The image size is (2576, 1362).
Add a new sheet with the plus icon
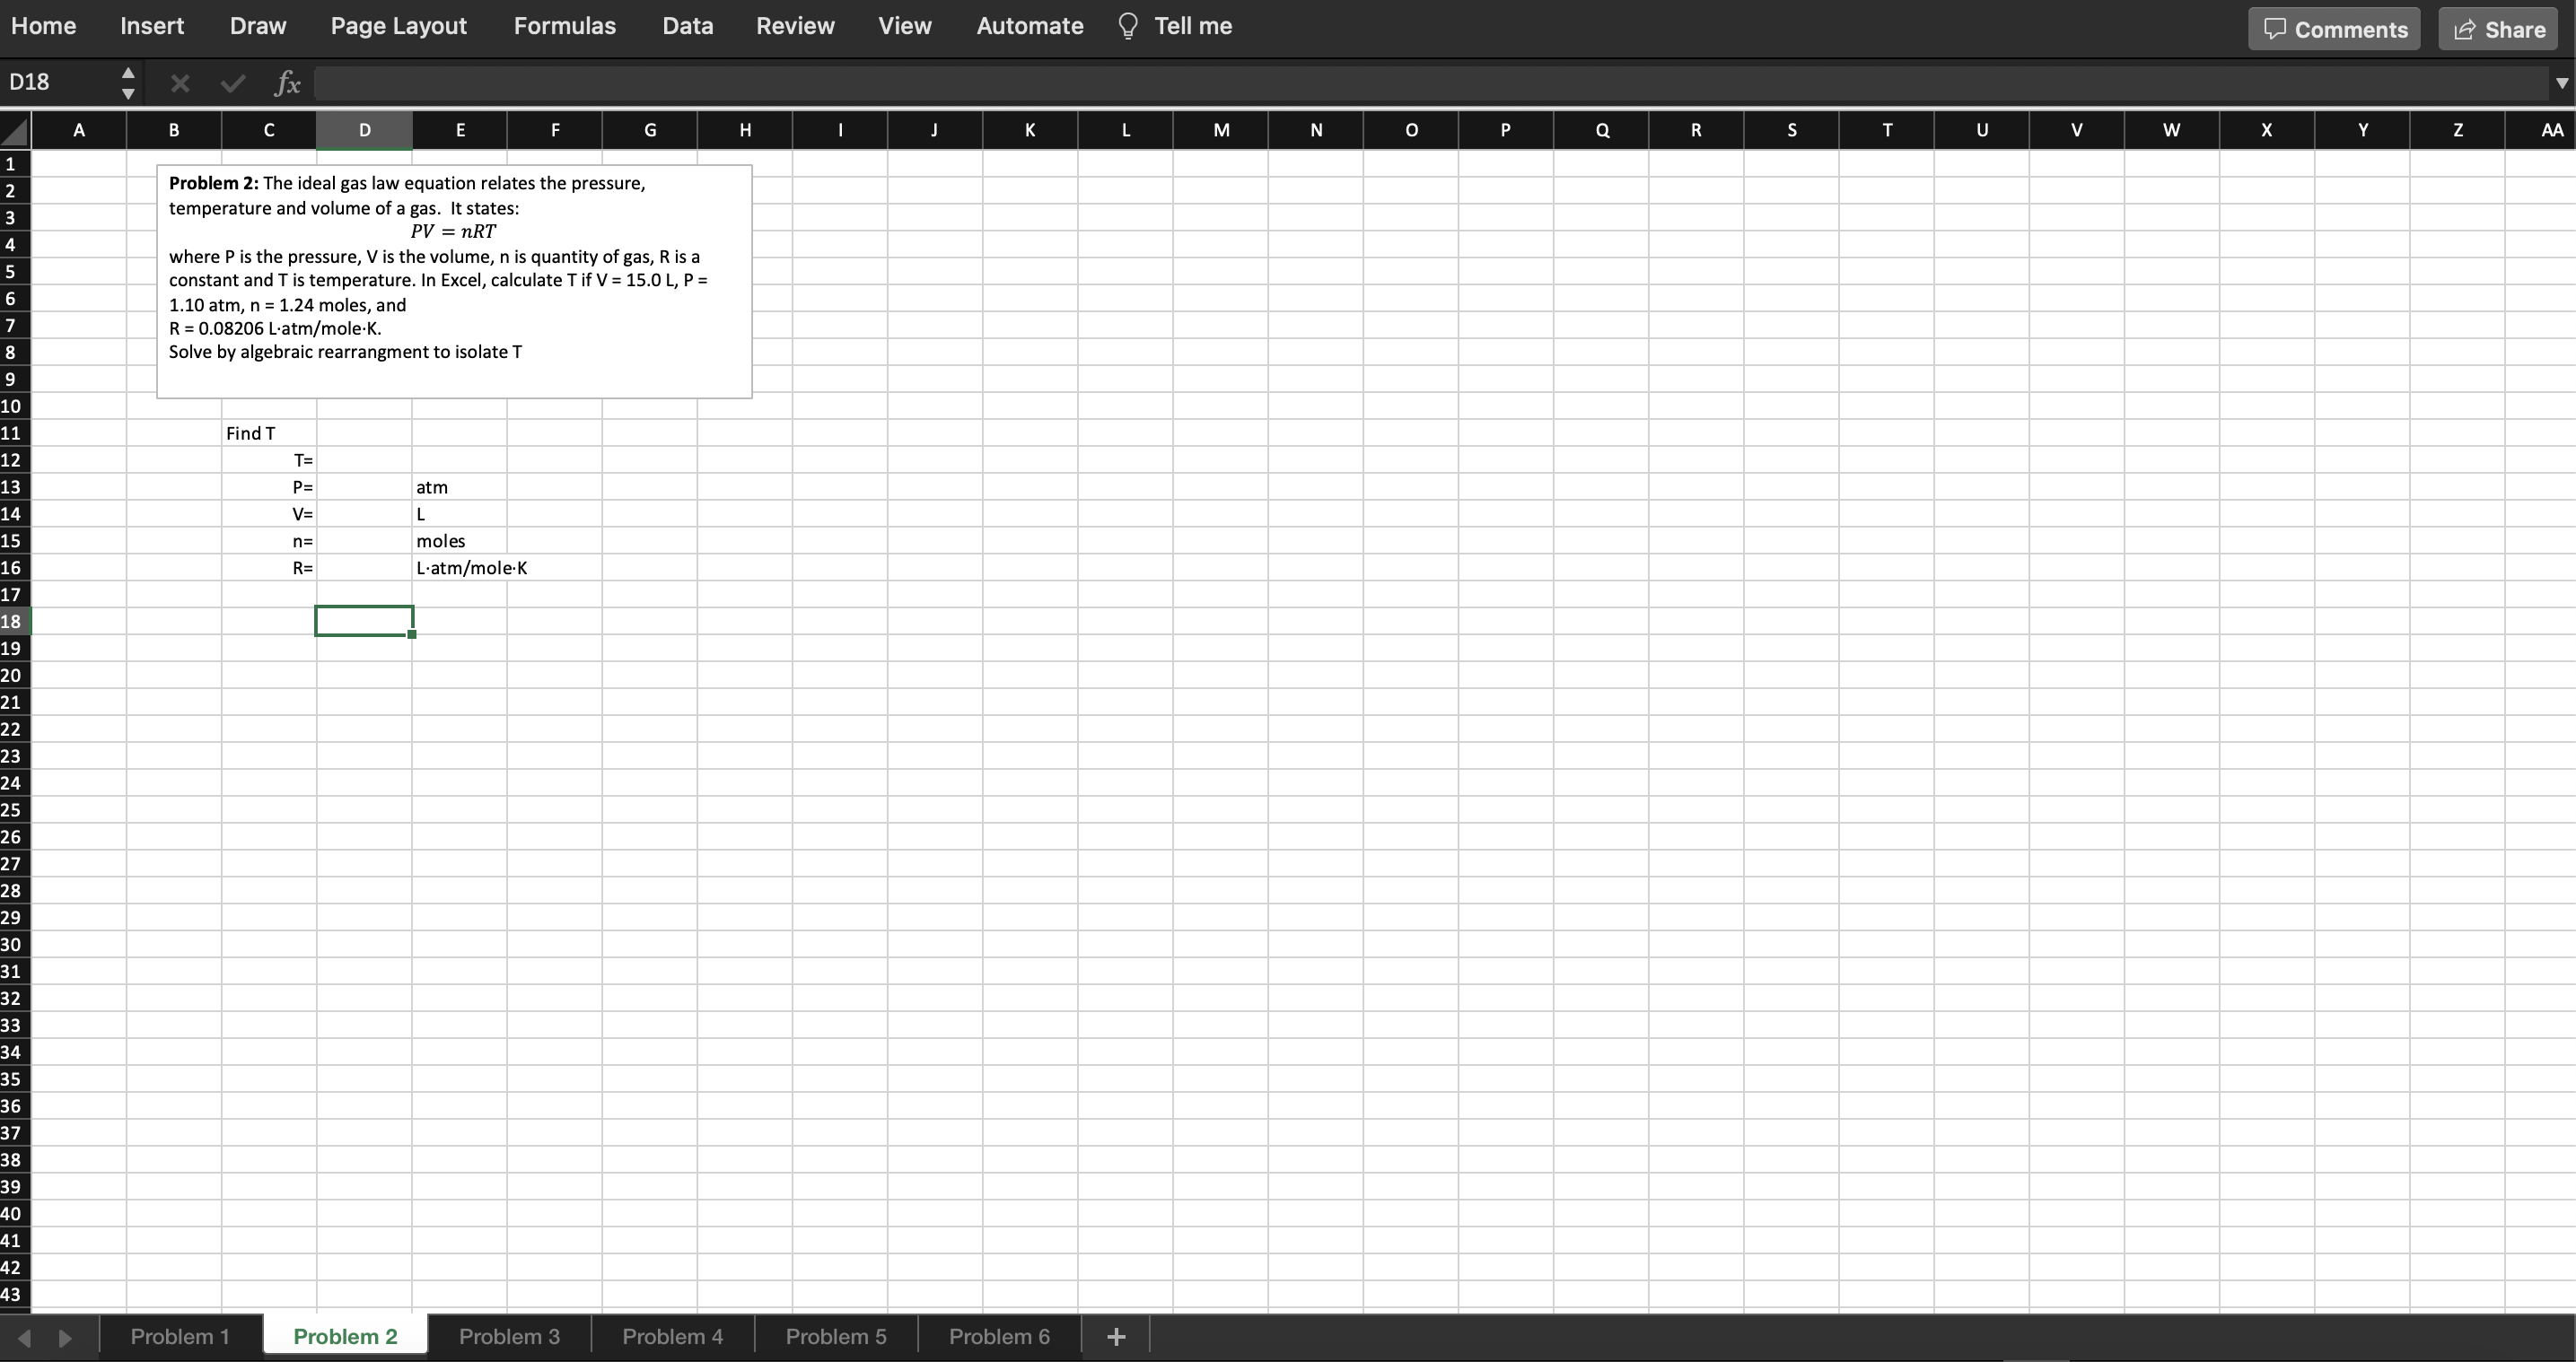coord(1116,1336)
